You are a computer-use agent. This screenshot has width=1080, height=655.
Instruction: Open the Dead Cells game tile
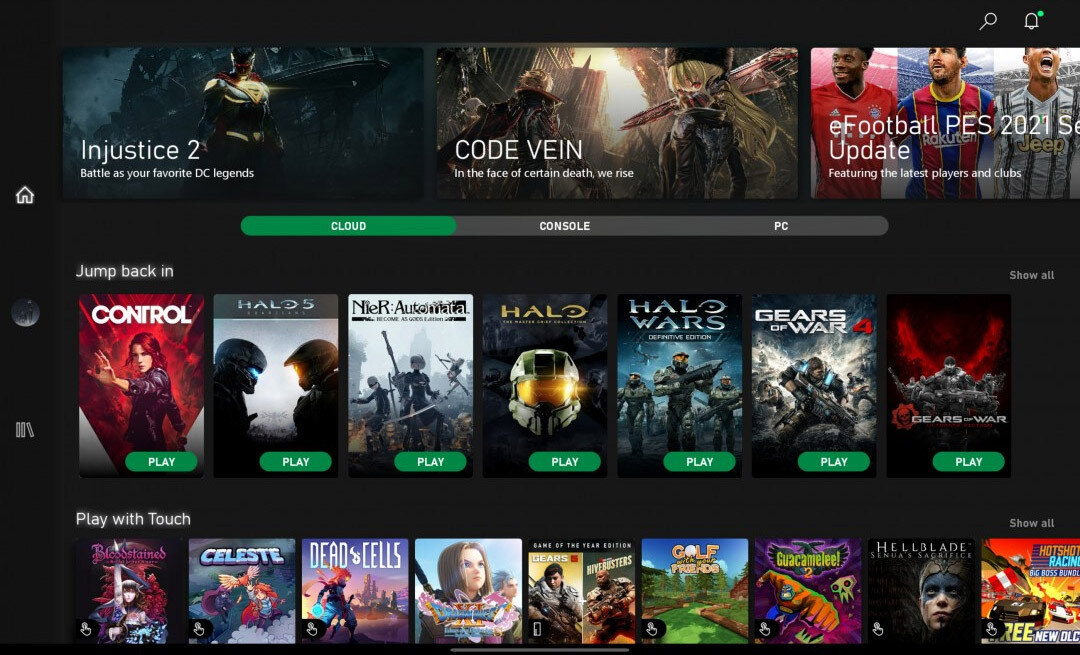(x=355, y=591)
